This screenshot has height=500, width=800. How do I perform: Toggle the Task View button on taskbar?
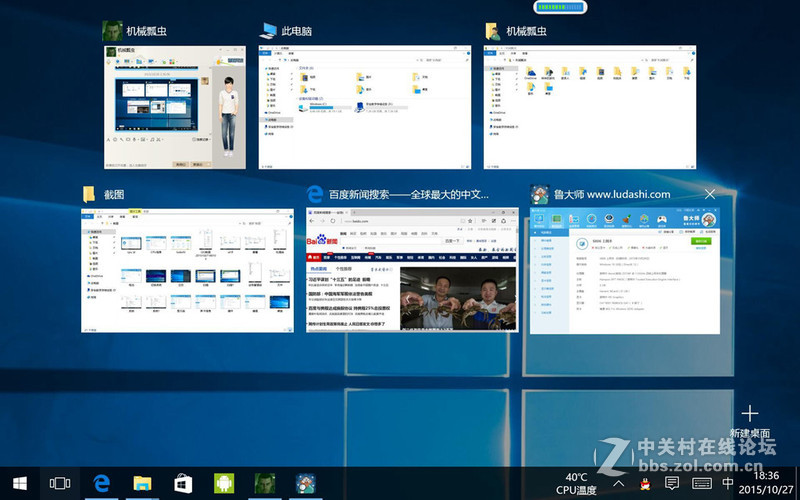[60, 483]
